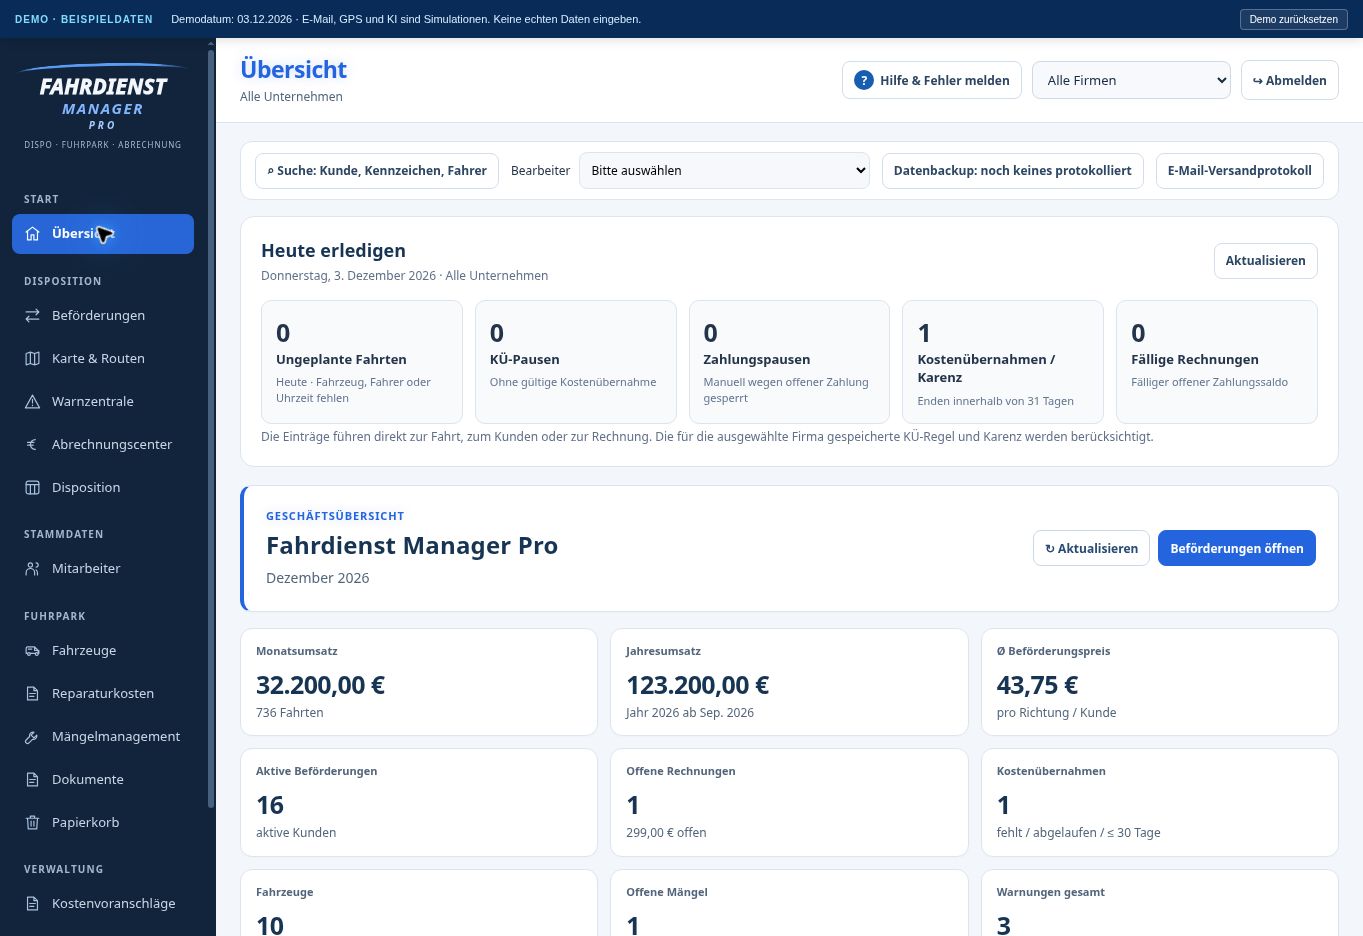1363x936 pixels.
Task: Click the trash icon beside Papierkorb
Action: [x=32, y=823]
